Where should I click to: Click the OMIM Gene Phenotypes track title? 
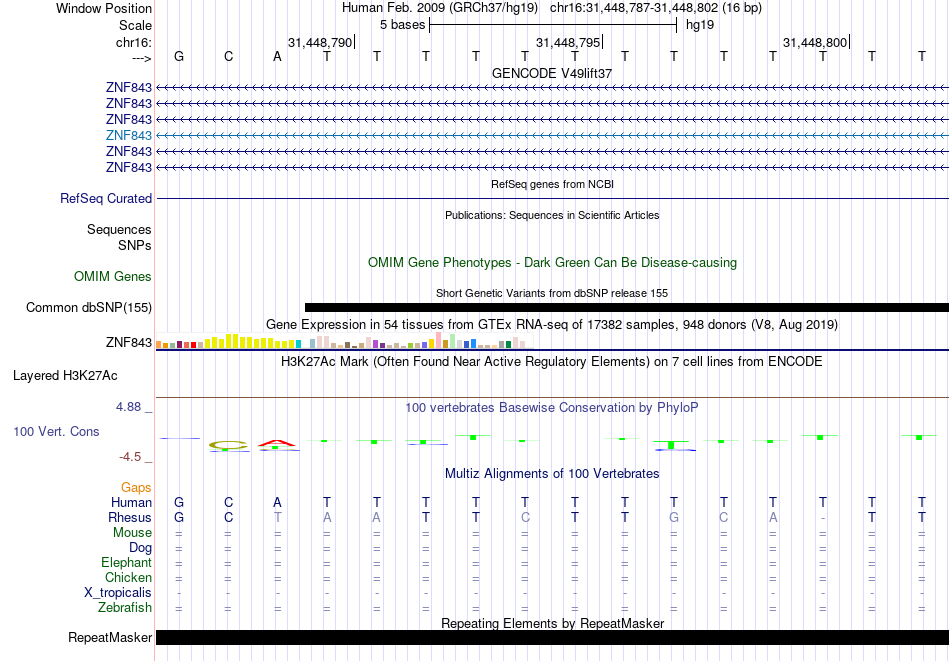point(552,262)
